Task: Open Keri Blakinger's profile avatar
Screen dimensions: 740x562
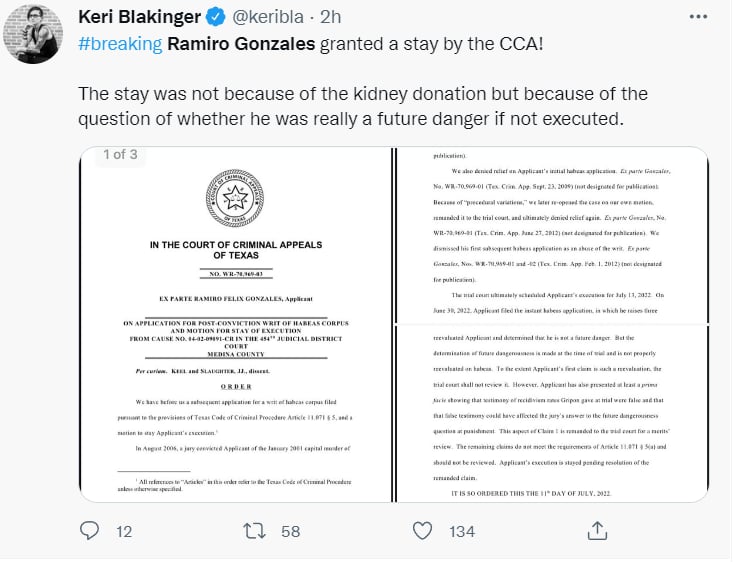Action: point(33,34)
